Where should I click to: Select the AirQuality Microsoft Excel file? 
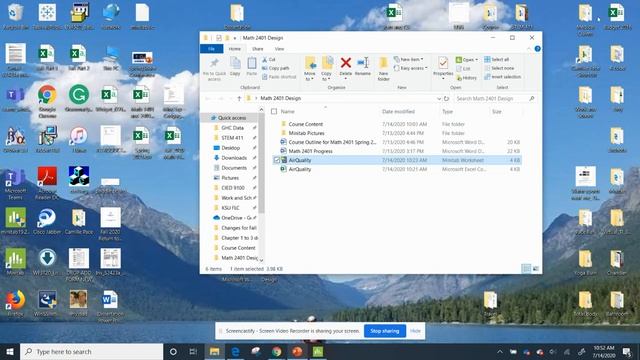[300, 169]
